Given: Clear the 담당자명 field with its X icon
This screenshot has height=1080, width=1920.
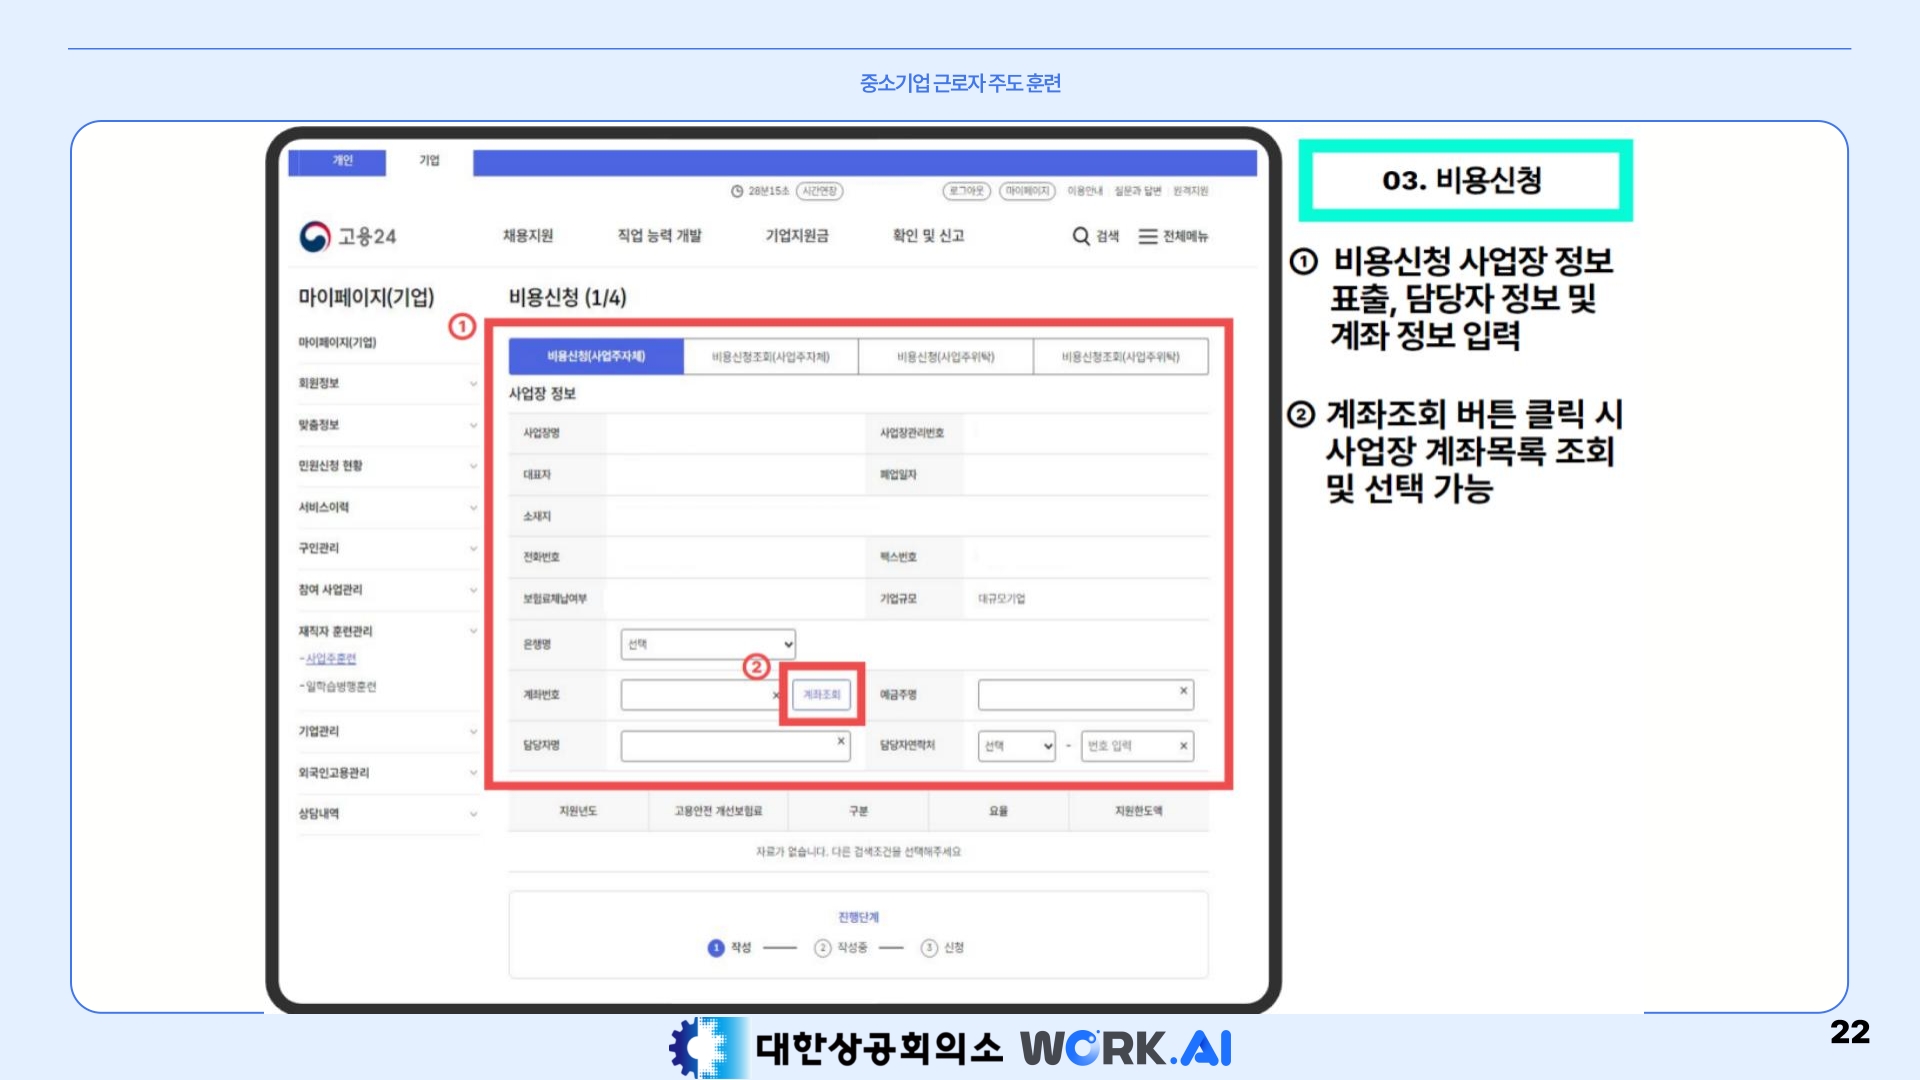Looking at the screenshot, I should (841, 741).
